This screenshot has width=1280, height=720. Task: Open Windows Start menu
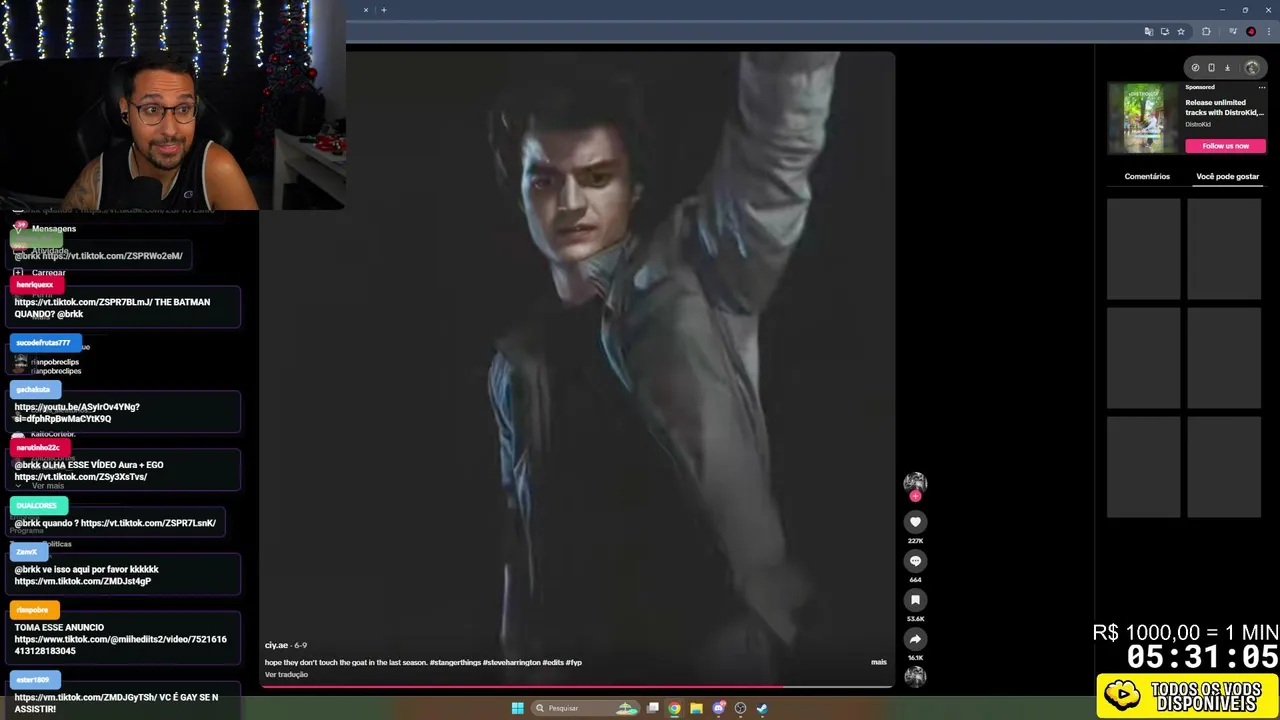[517, 708]
